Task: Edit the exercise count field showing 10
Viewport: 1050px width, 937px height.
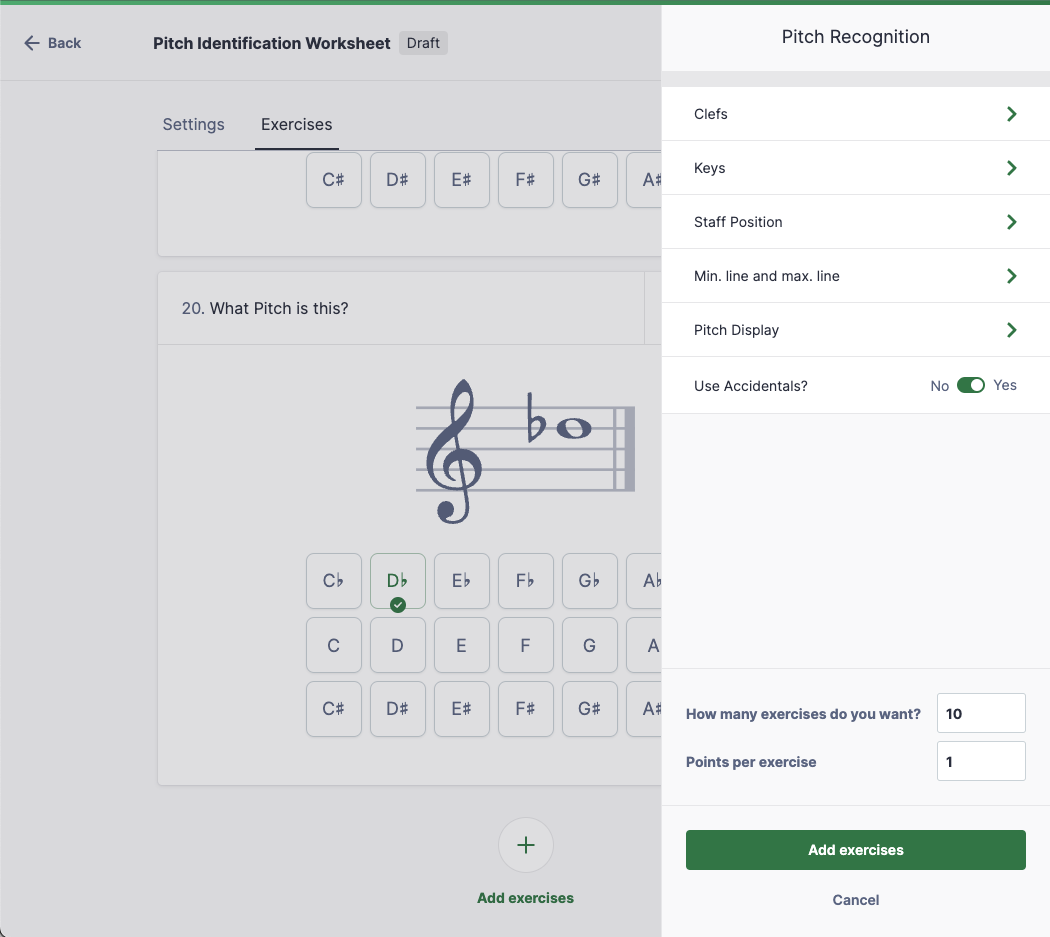Action: (981, 713)
